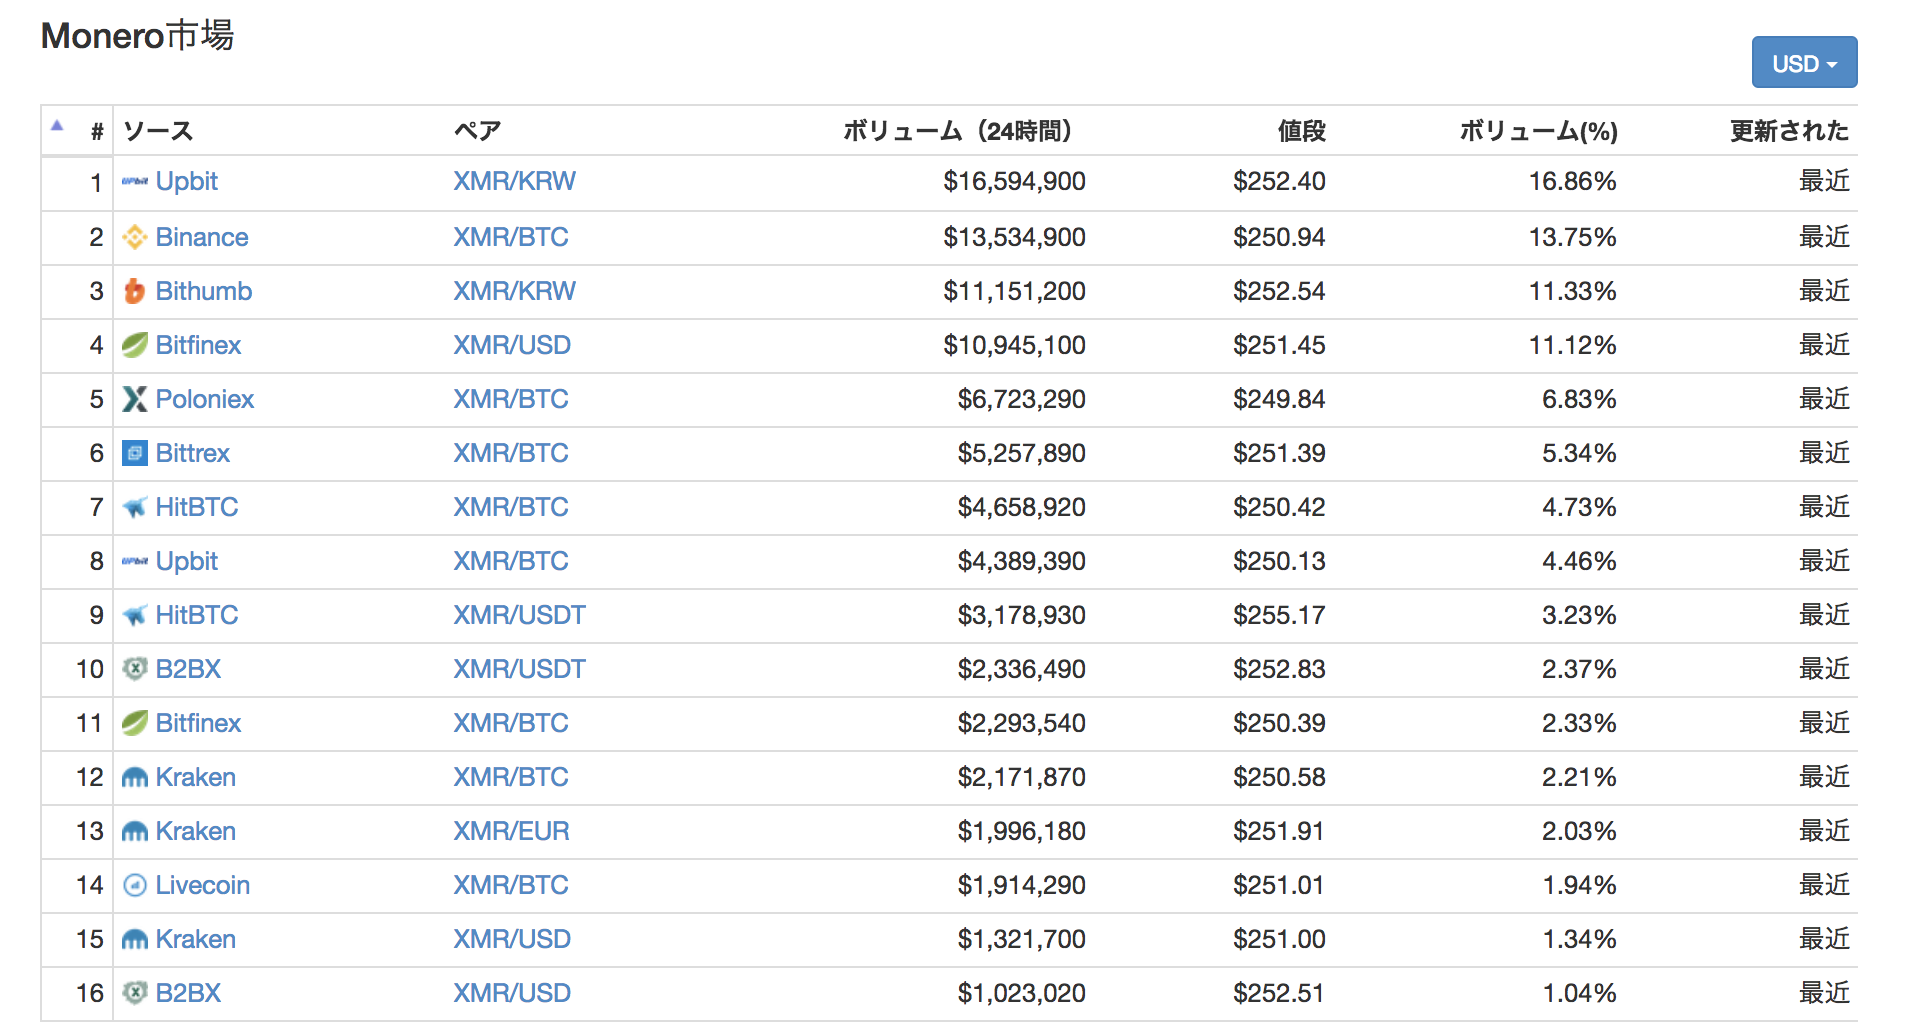Click the Upbit logo in row 8
This screenshot has width=1928, height=1022.
[135, 561]
